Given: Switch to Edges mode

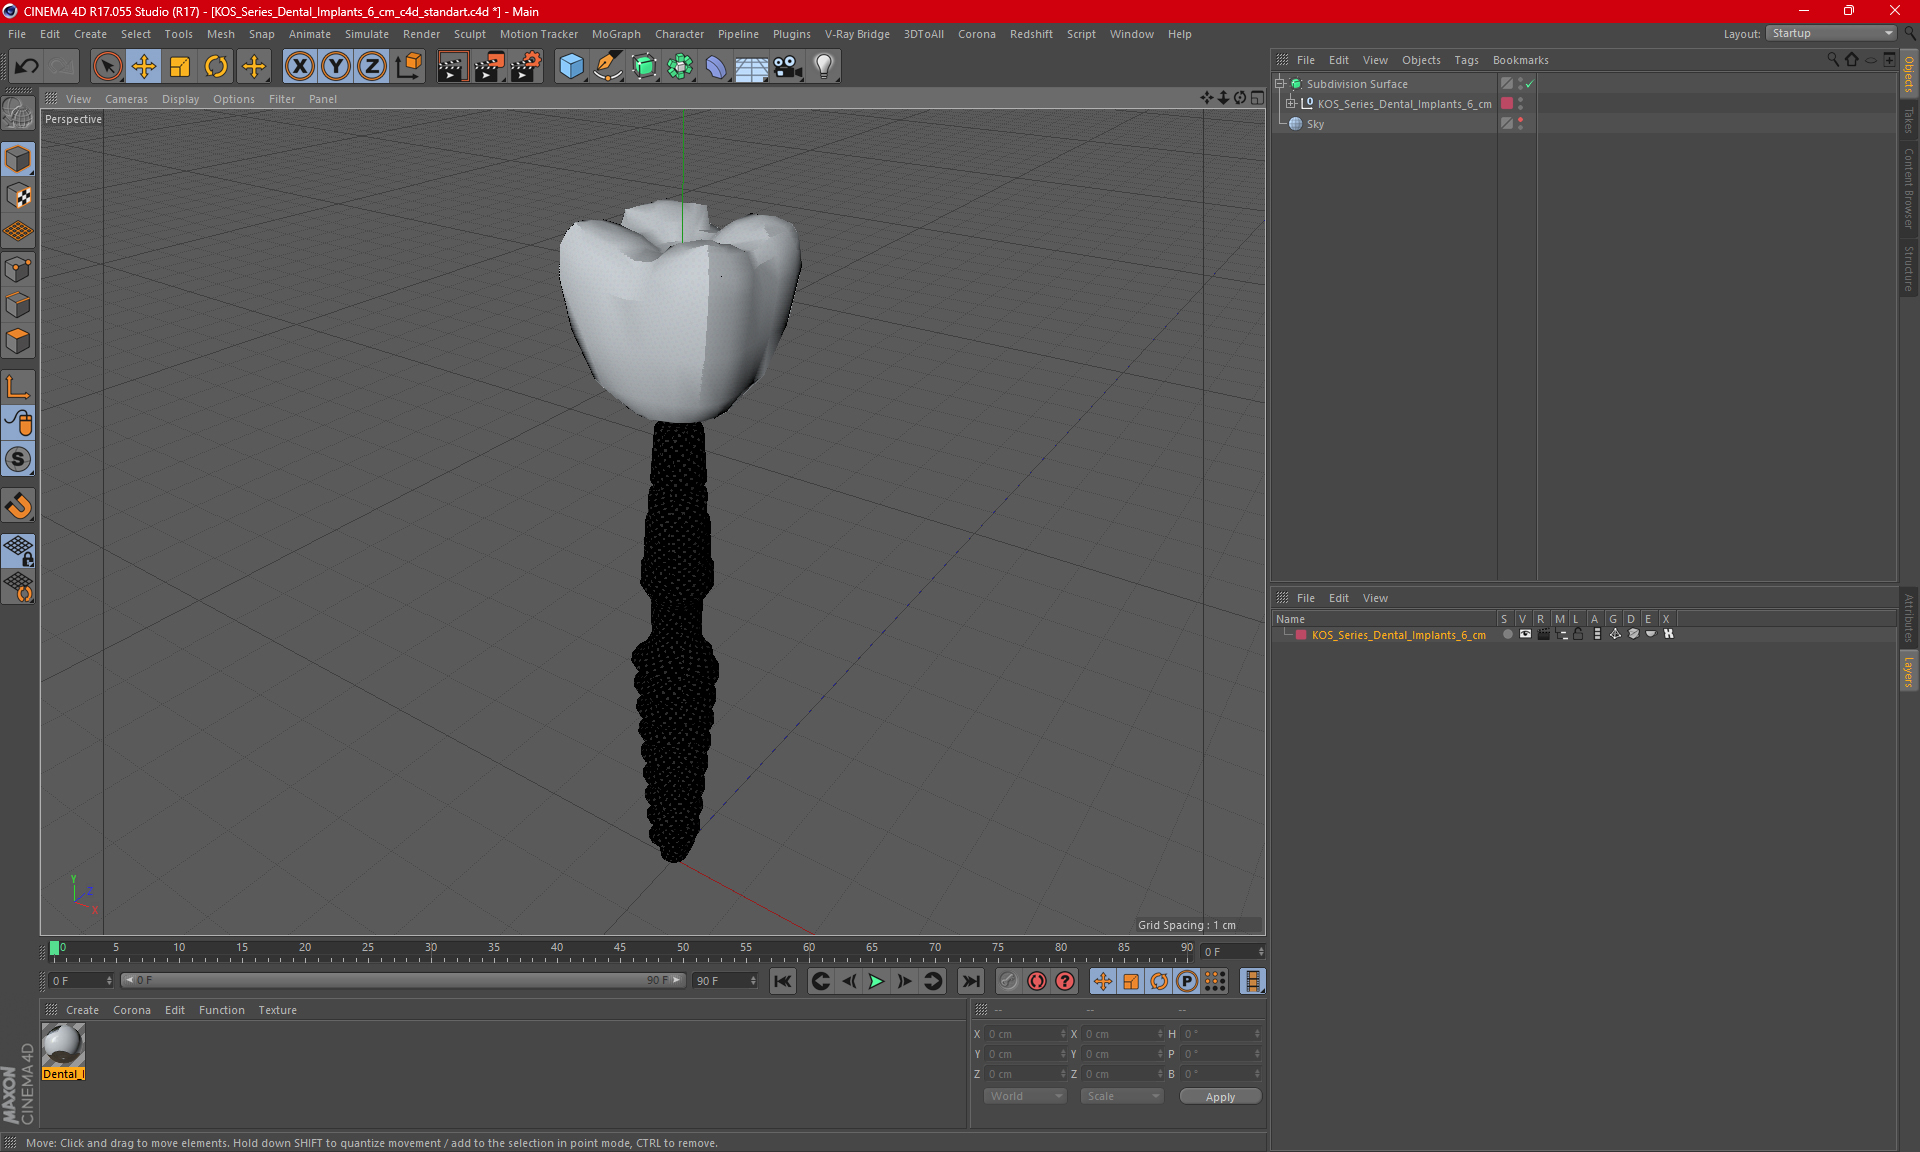Looking at the screenshot, I should click(x=18, y=305).
